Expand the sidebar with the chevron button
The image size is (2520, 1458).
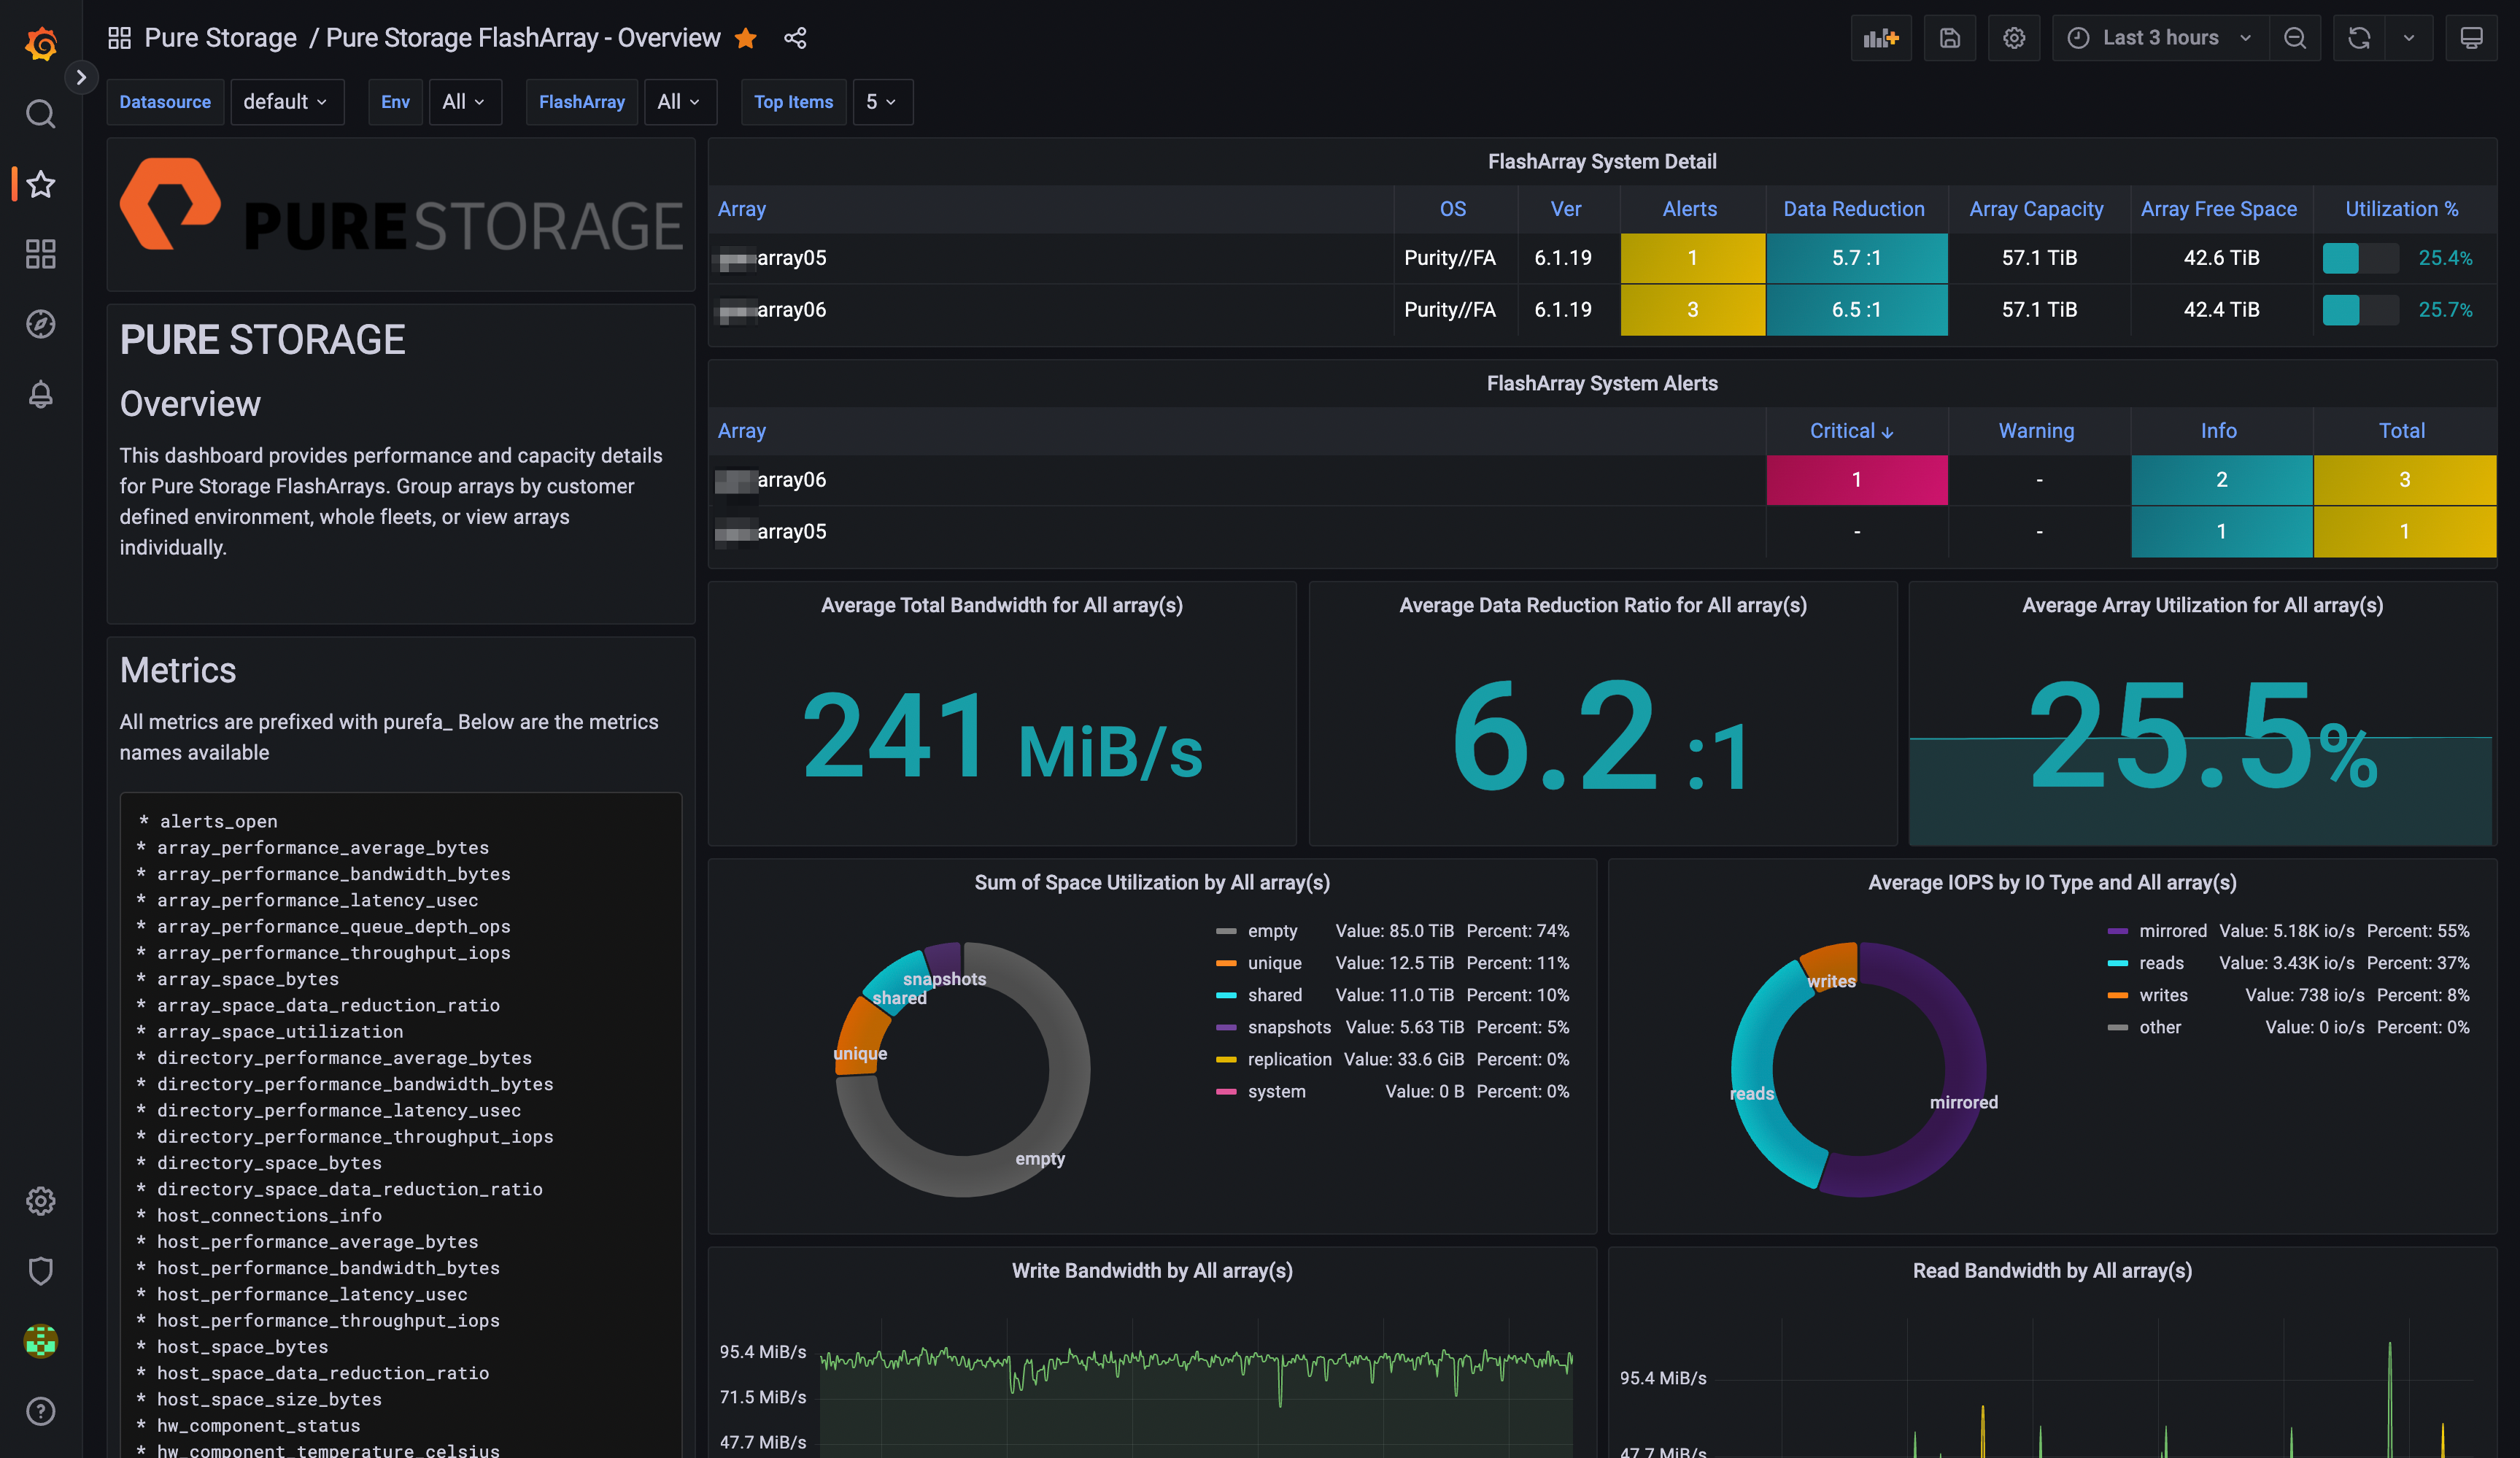81,77
